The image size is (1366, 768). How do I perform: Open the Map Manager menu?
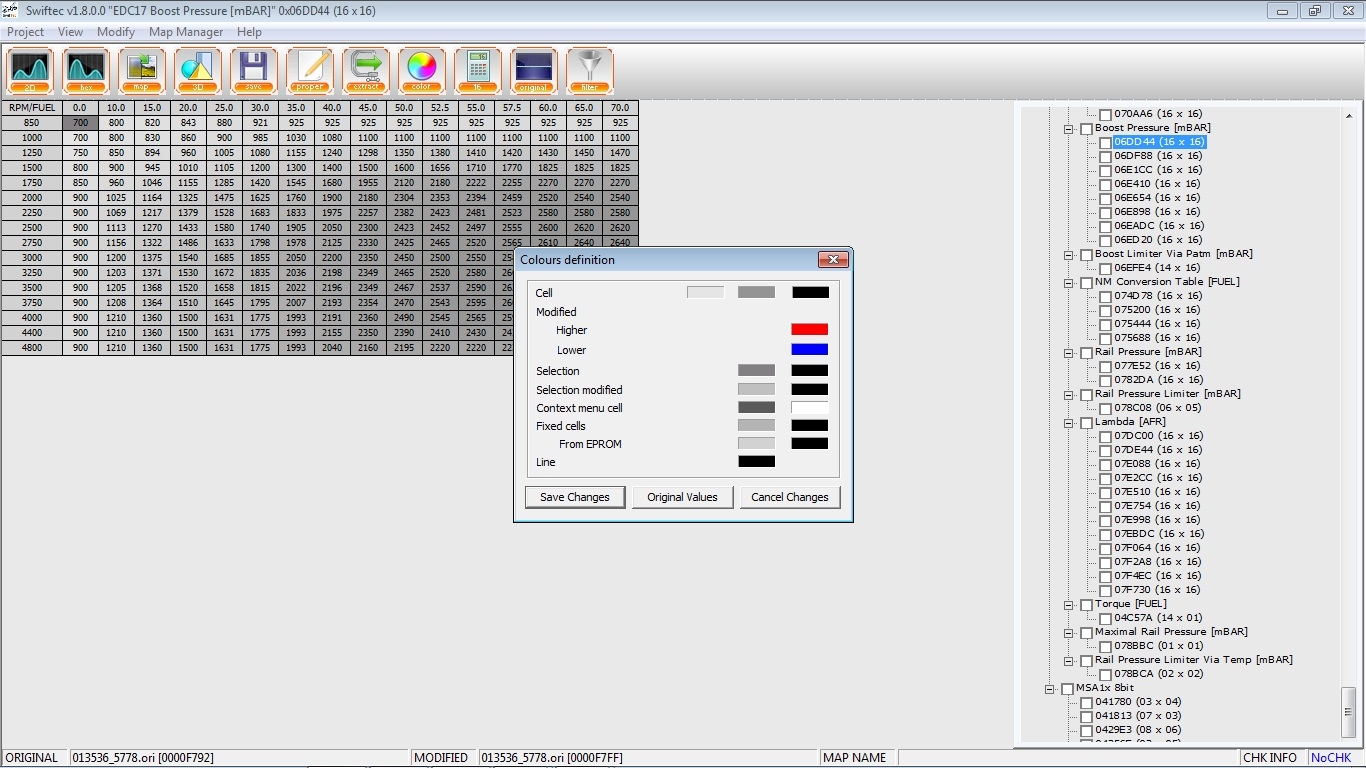coord(186,32)
